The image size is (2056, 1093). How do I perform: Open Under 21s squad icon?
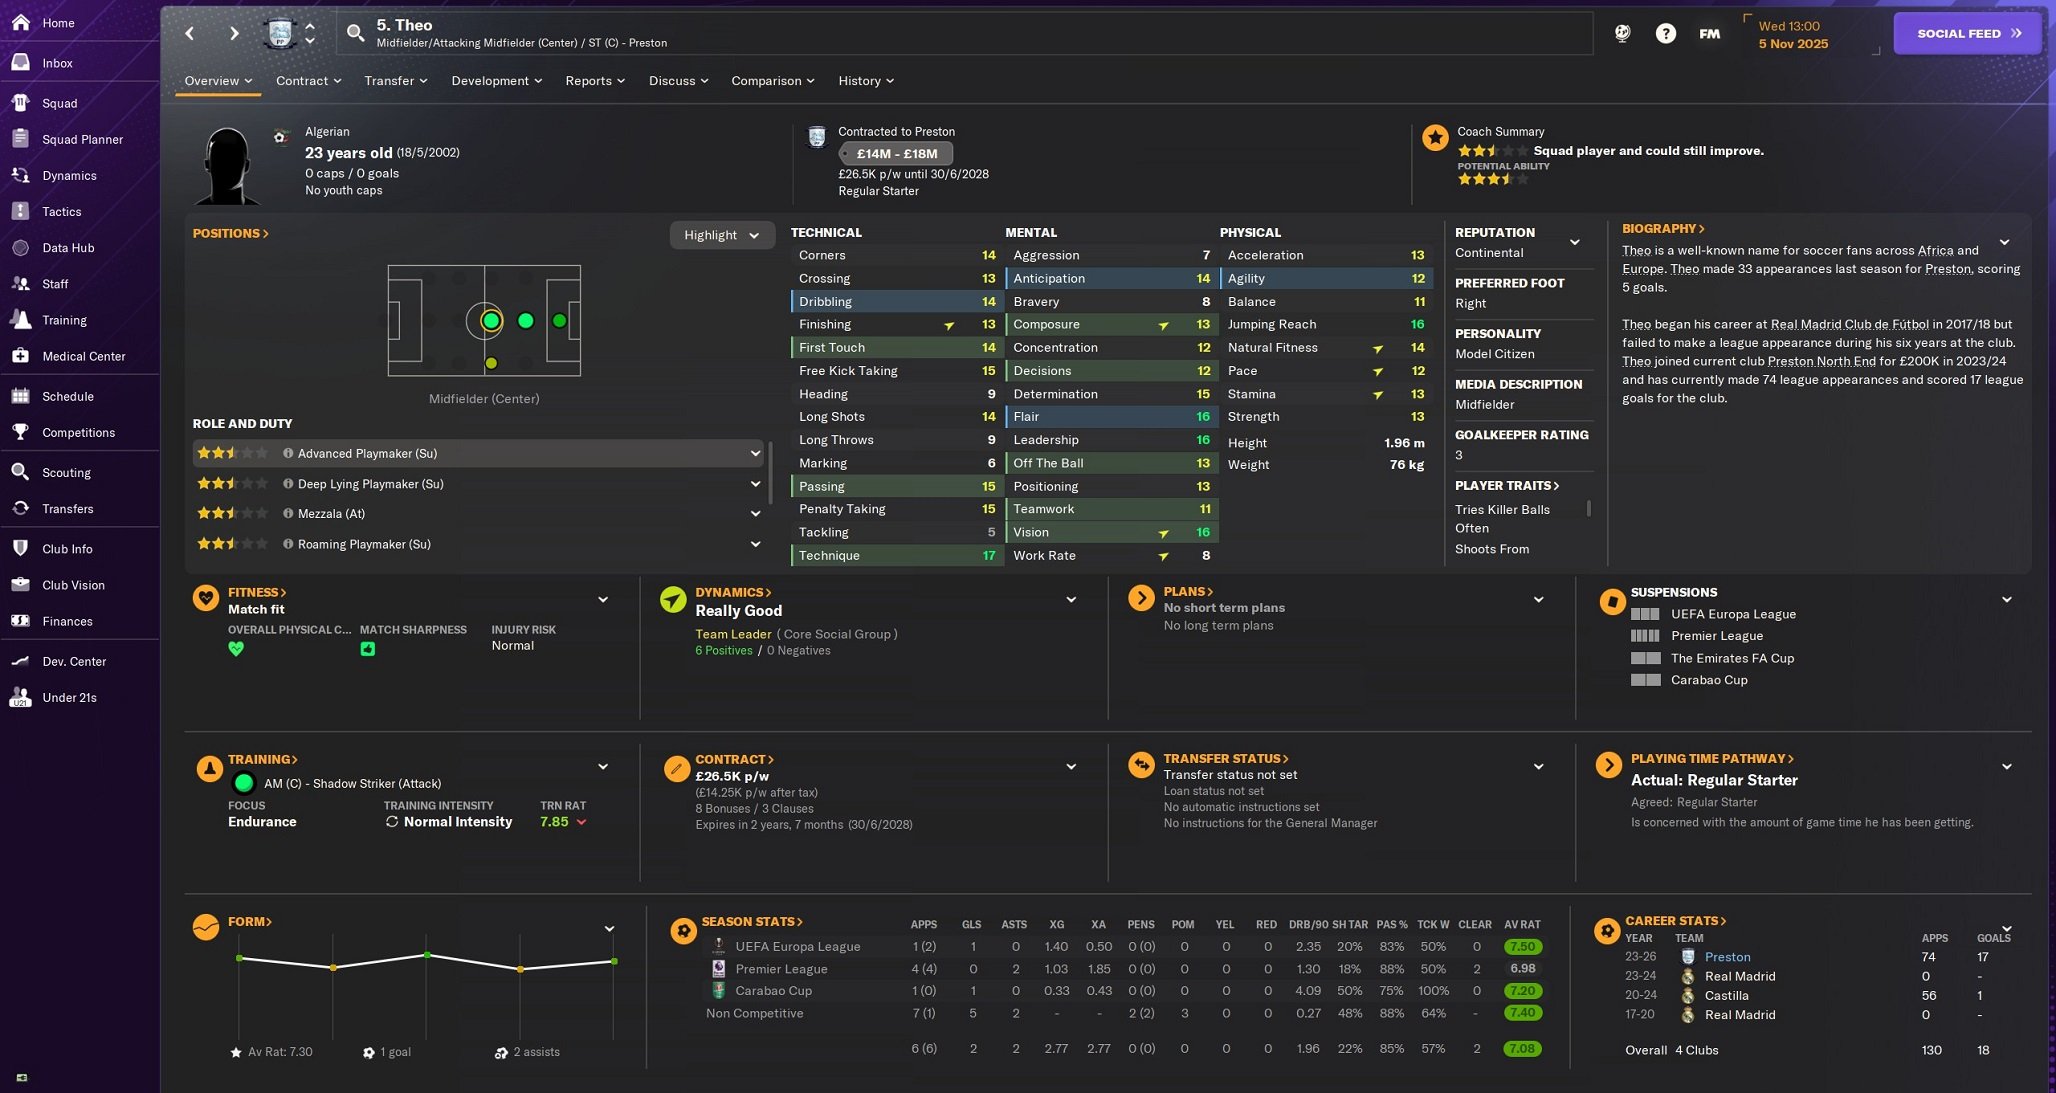pyautogui.click(x=20, y=697)
